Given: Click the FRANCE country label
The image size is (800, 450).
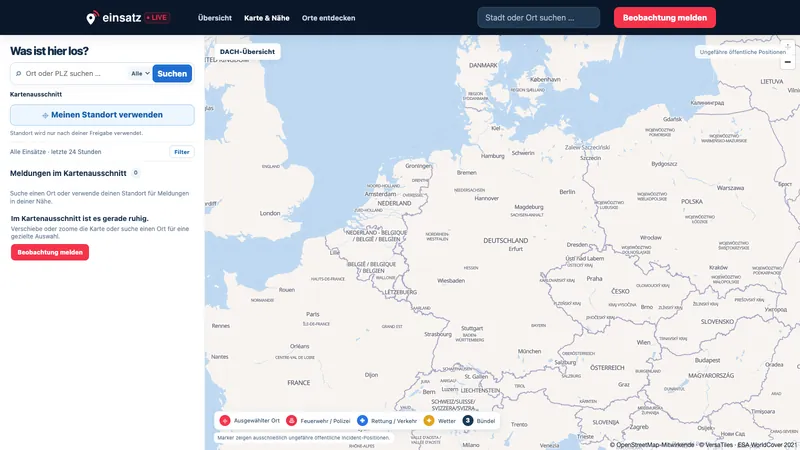Looking at the screenshot, I should tap(298, 383).
